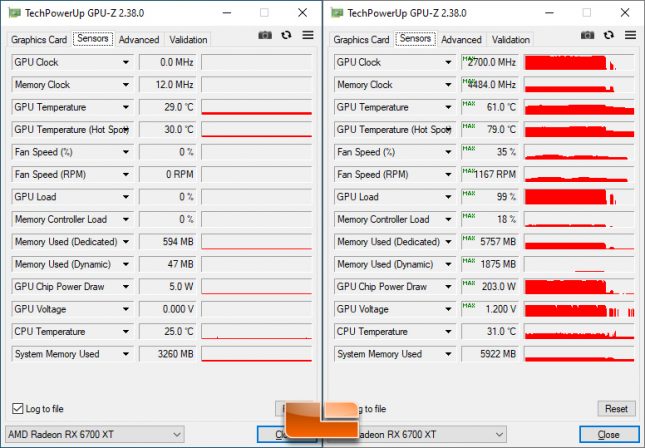Expand GPU Voltage dropdown in left window
645x448 pixels.
(126, 309)
